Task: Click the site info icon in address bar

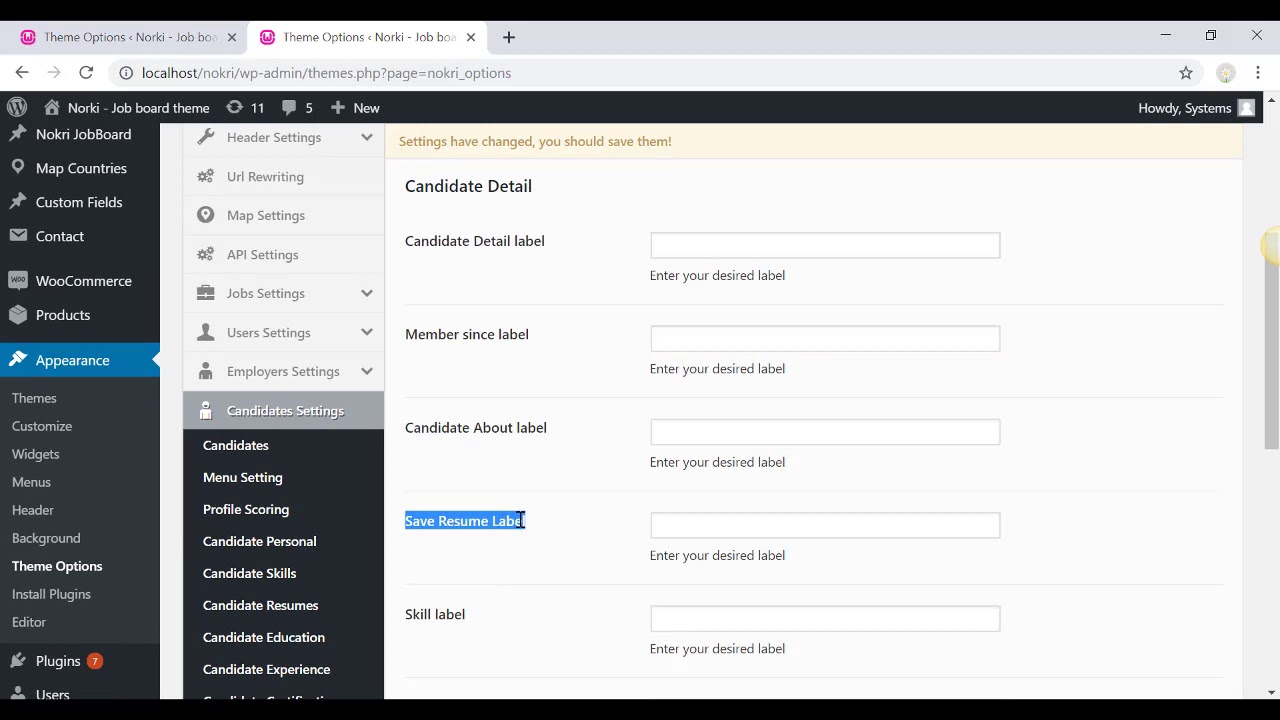Action: click(x=126, y=72)
